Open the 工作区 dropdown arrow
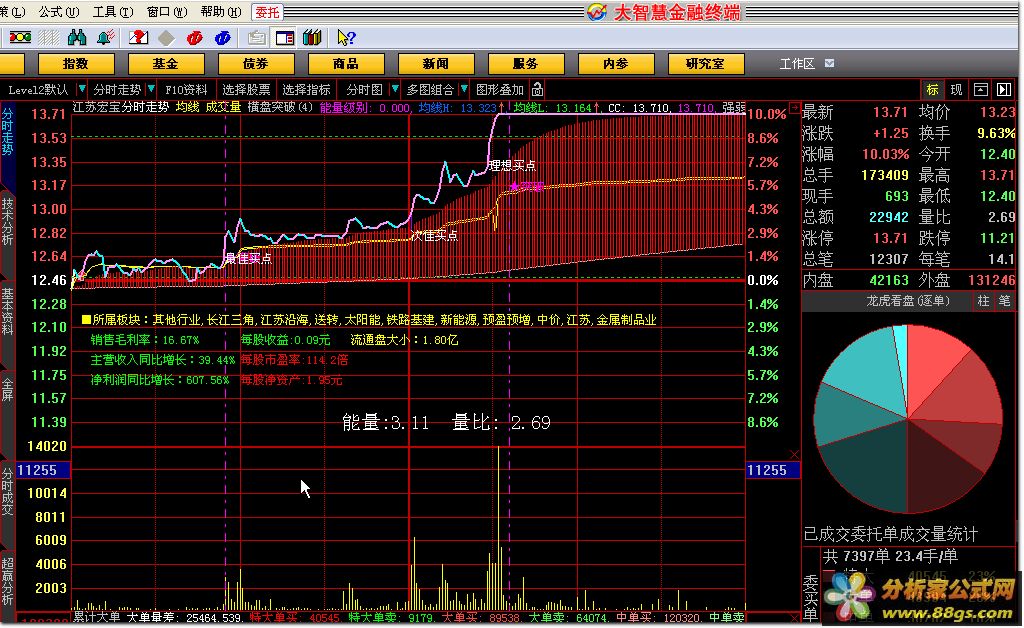The image size is (1024, 628). [829, 63]
